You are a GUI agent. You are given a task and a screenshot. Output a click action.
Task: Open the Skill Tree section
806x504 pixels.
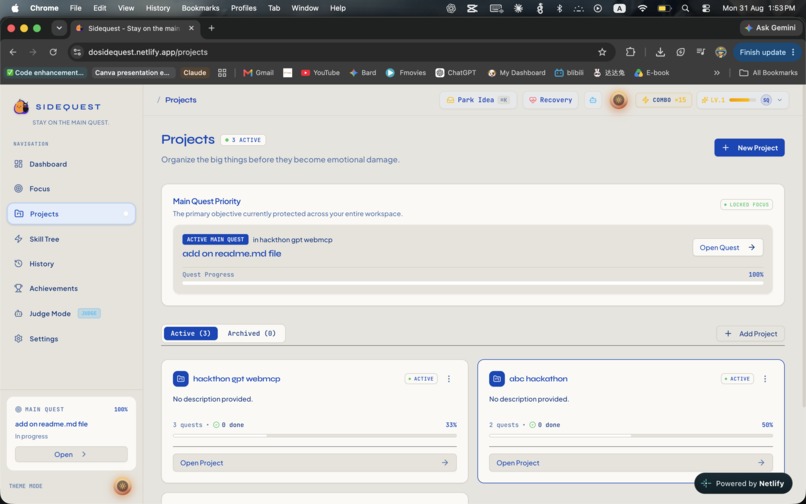click(x=44, y=239)
